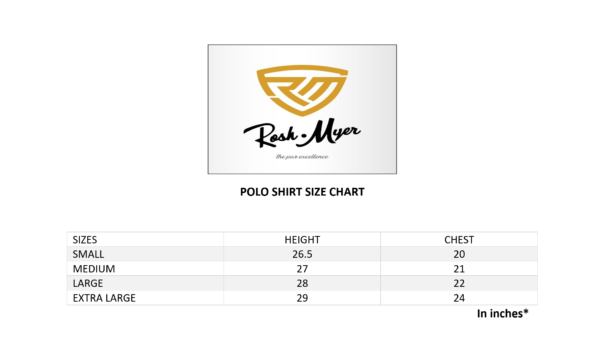Viewport: 600px width, 362px height.
Task: Select the SMALL size row label
Action: tap(88, 254)
